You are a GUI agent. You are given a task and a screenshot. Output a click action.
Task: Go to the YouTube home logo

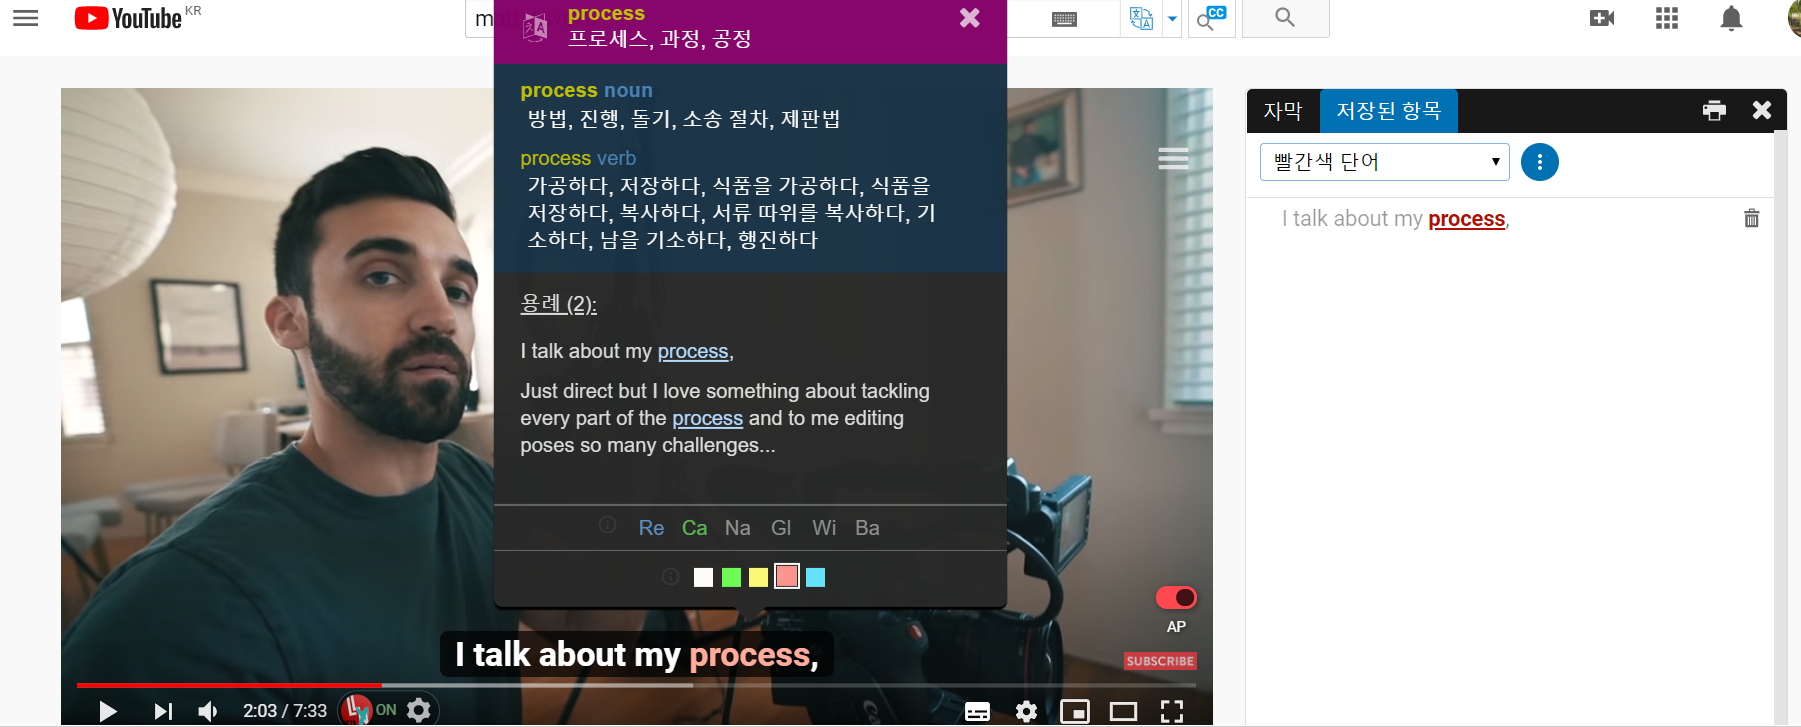pos(128,18)
